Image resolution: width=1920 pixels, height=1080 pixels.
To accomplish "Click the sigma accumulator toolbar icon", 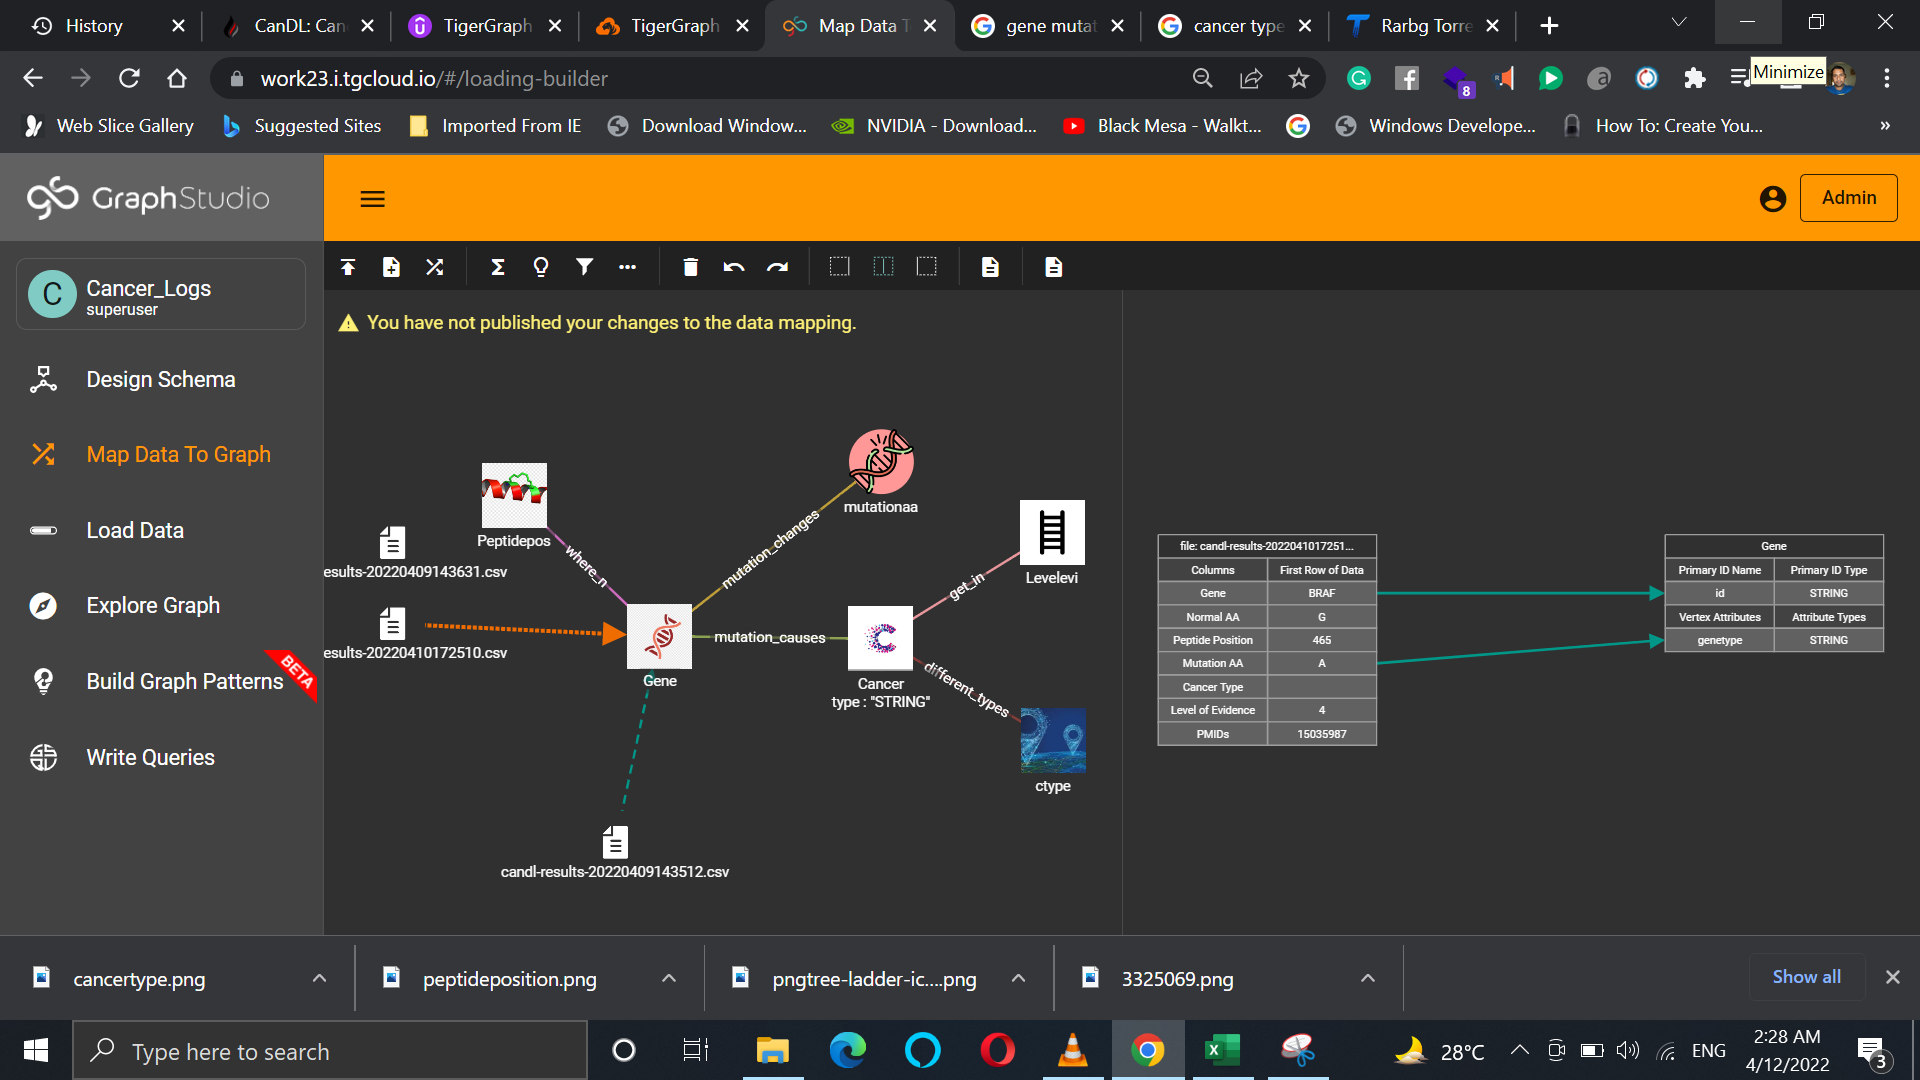I will 497,267.
